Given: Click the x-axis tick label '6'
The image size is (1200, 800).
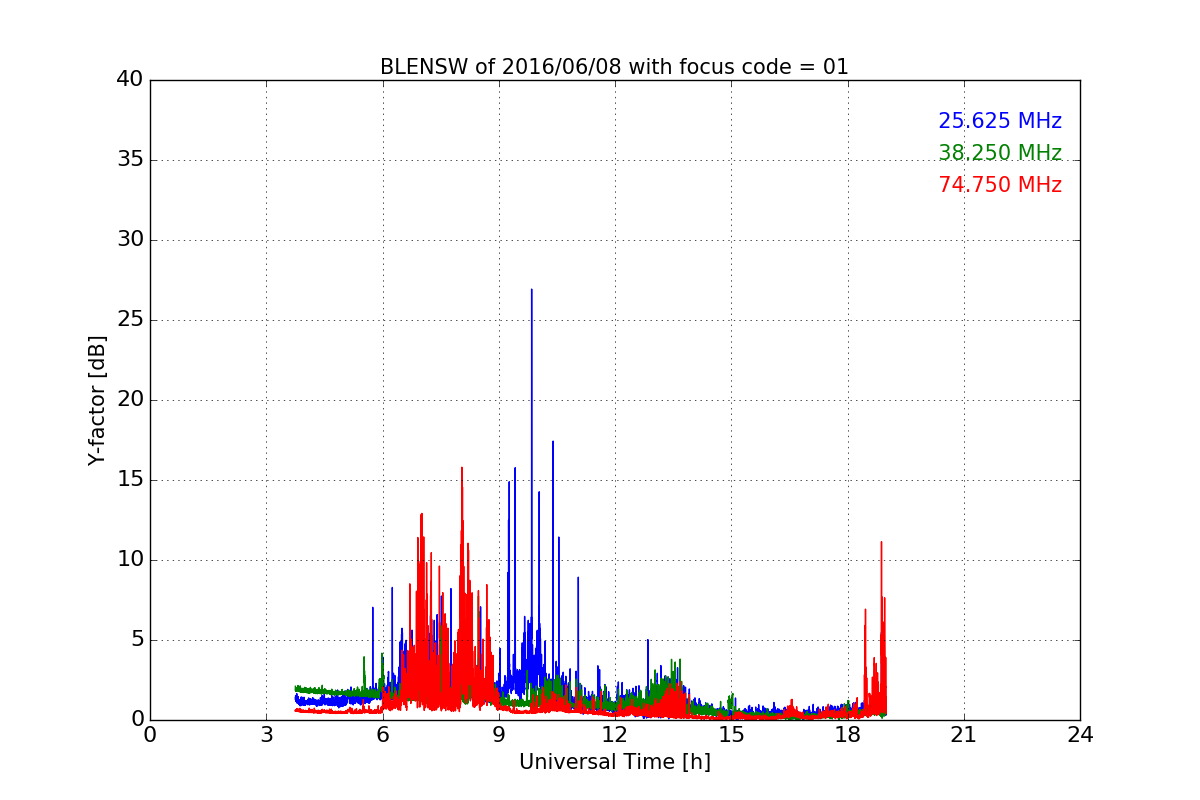Looking at the screenshot, I should pyautogui.click(x=383, y=735).
